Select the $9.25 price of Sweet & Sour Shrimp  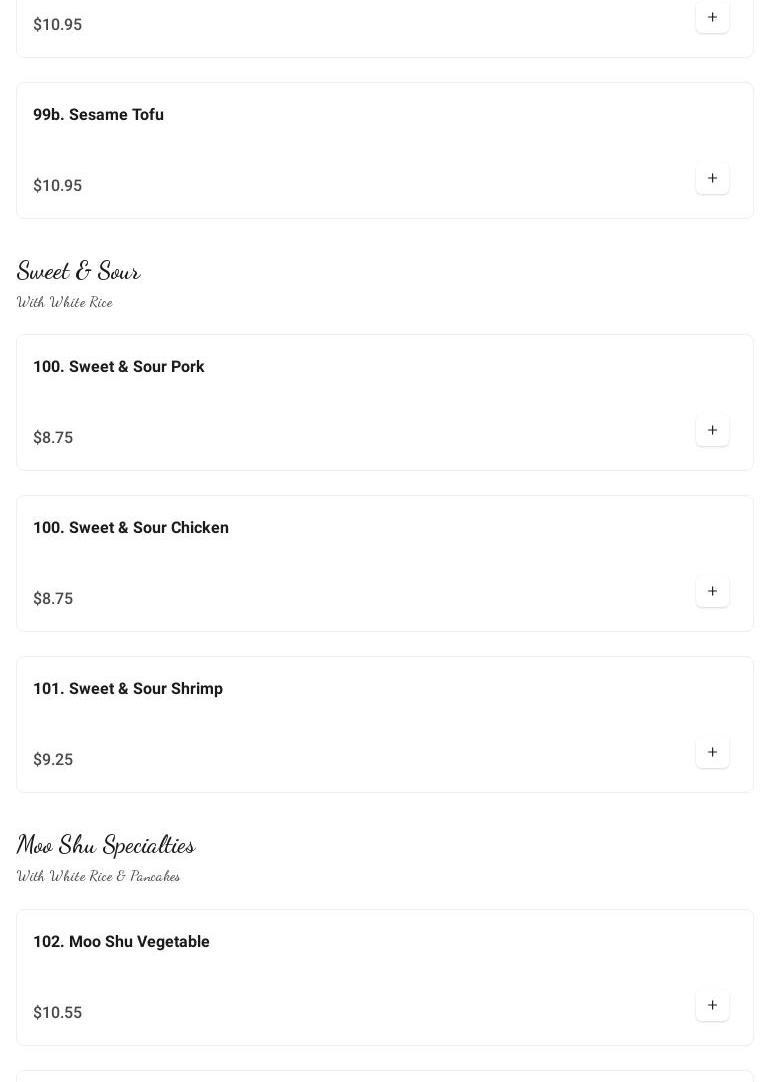53,760
